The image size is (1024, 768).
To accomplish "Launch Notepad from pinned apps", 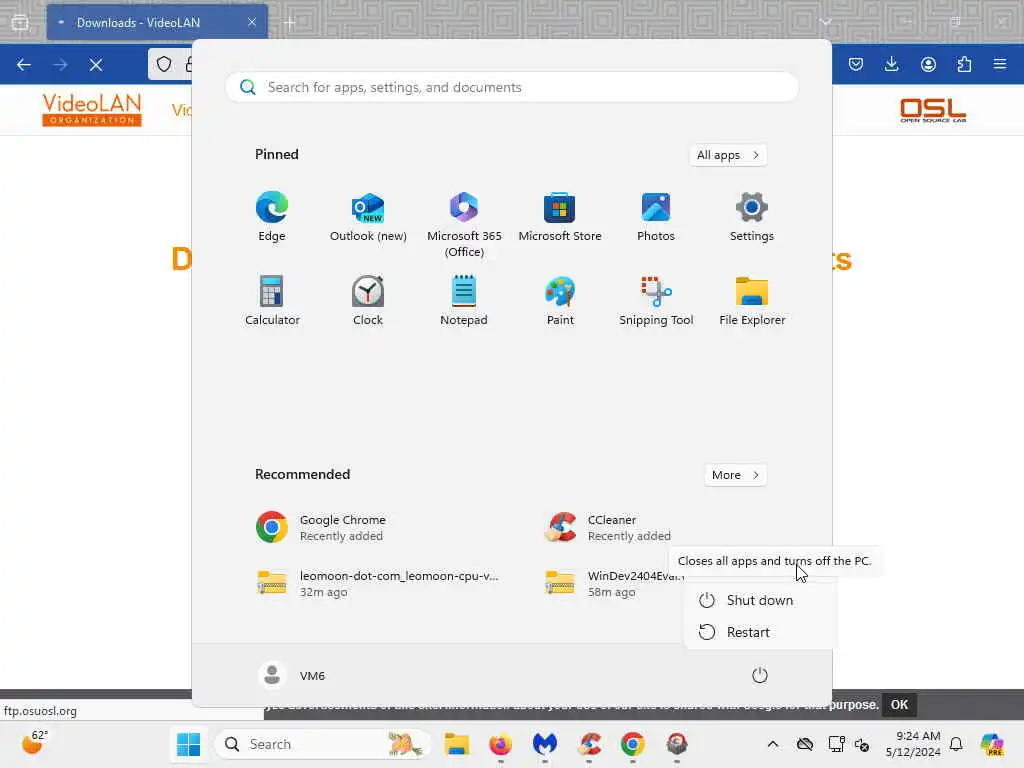I will [464, 300].
